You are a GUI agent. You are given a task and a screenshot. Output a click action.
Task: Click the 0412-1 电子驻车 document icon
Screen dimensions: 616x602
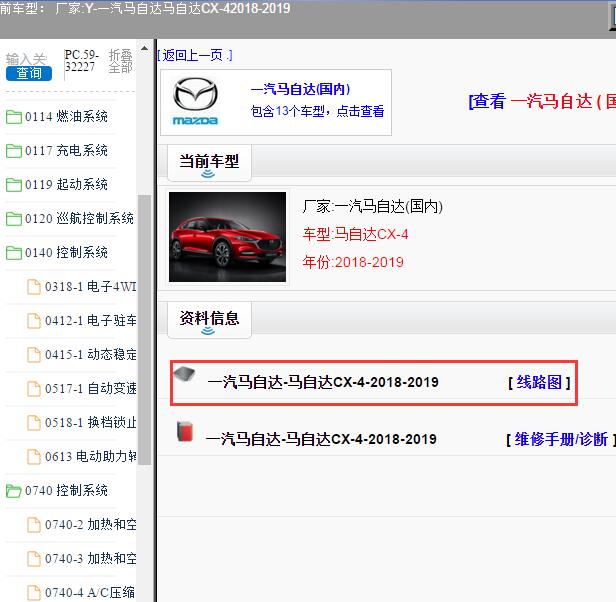34,321
